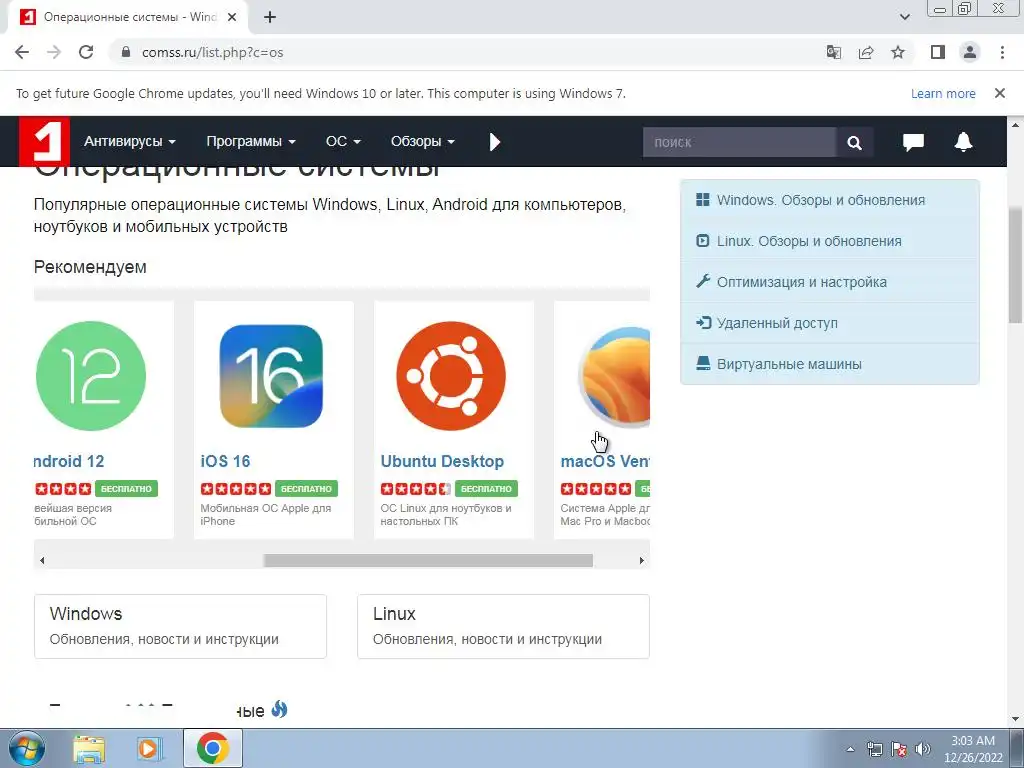This screenshot has height=768, width=1024.
Task: Open the Ubuntu Desktop title link
Action: pyautogui.click(x=442, y=461)
